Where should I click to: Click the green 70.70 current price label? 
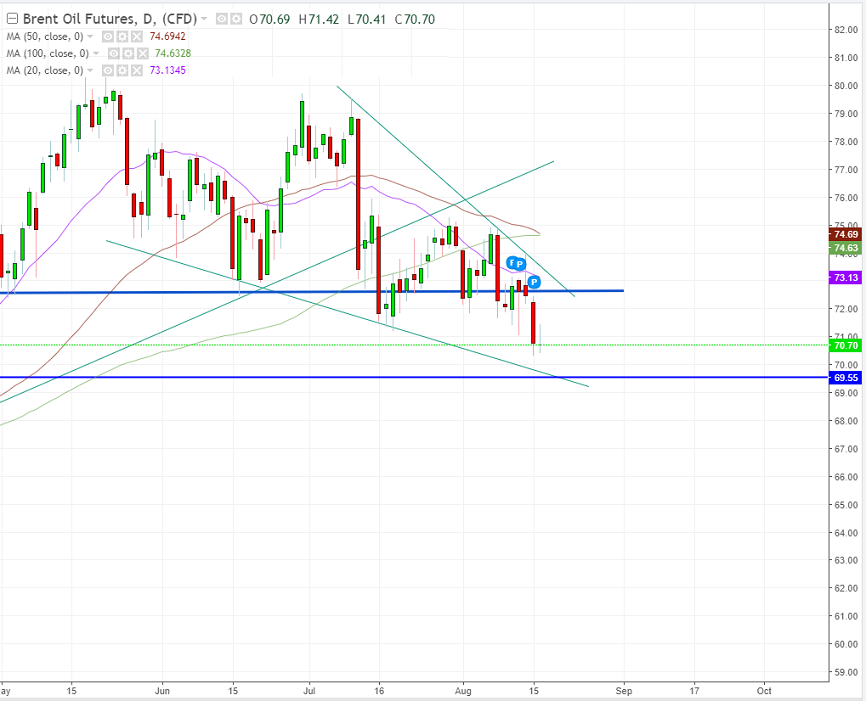click(x=845, y=345)
